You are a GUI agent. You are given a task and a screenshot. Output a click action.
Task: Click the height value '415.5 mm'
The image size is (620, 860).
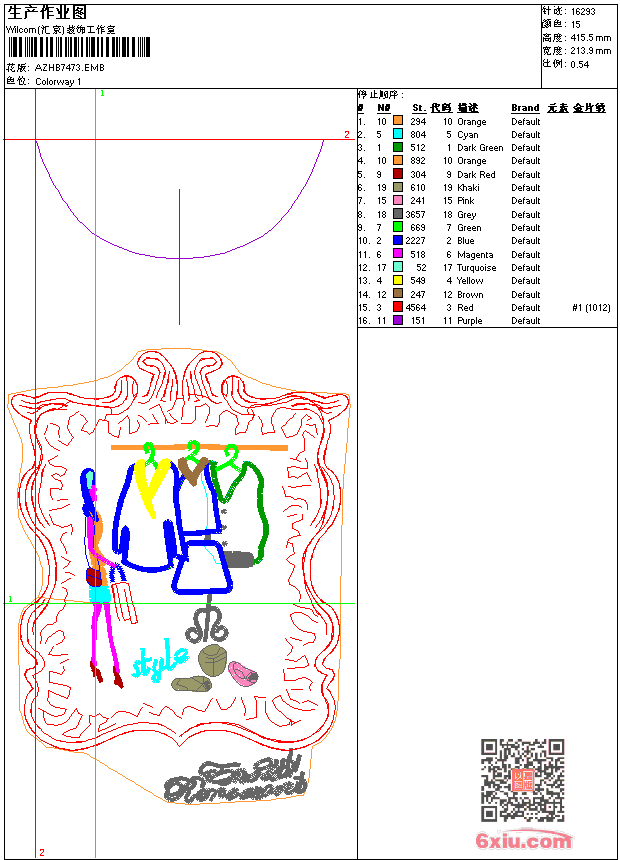[x=590, y=38]
